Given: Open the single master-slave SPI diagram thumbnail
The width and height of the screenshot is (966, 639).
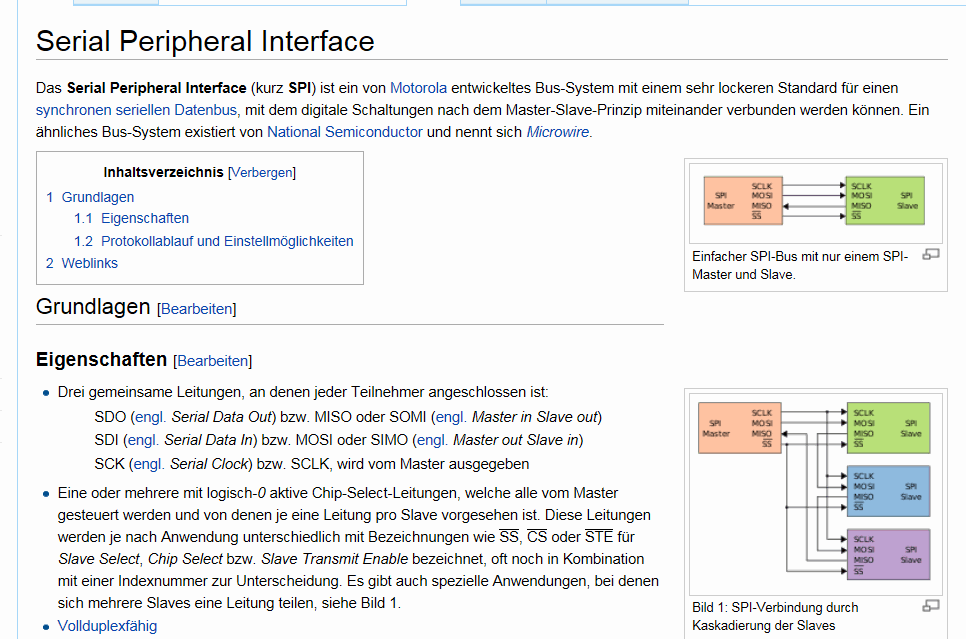Looking at the screenshot, I should click(816, 203).
